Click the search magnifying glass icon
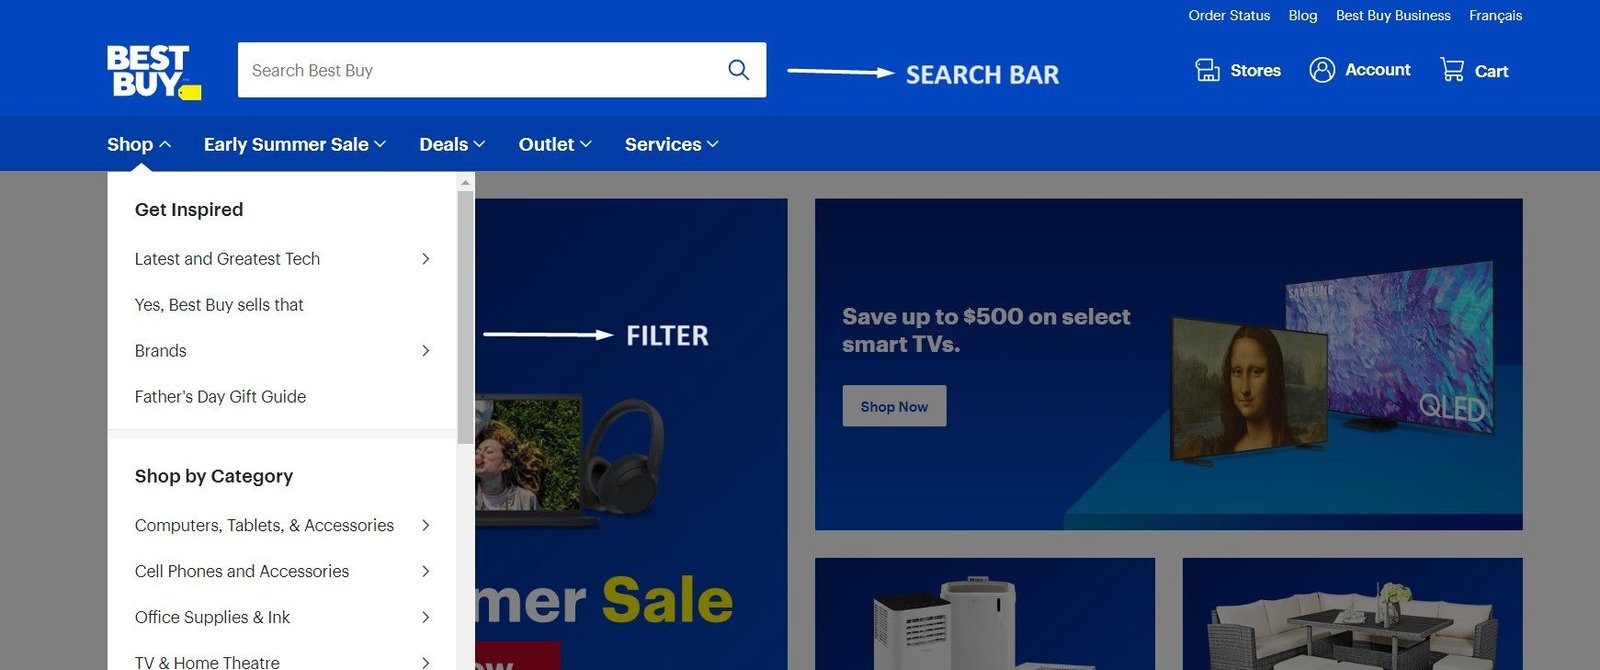This screenshot has height=670, width=1600. tap(739, 70)
